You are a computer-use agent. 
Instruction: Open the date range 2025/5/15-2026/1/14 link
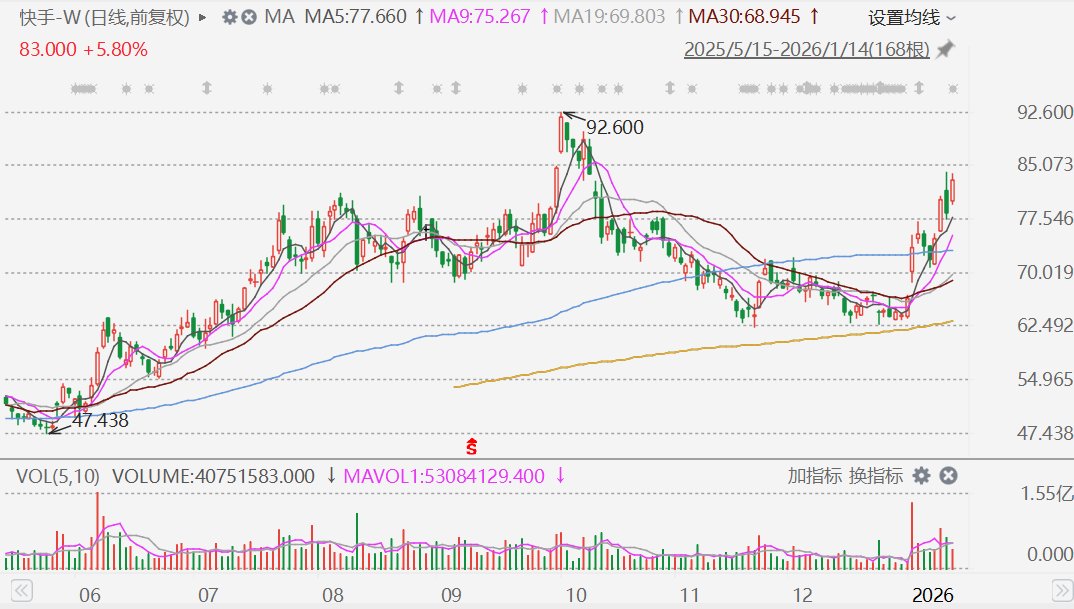[x=806, y=49]
